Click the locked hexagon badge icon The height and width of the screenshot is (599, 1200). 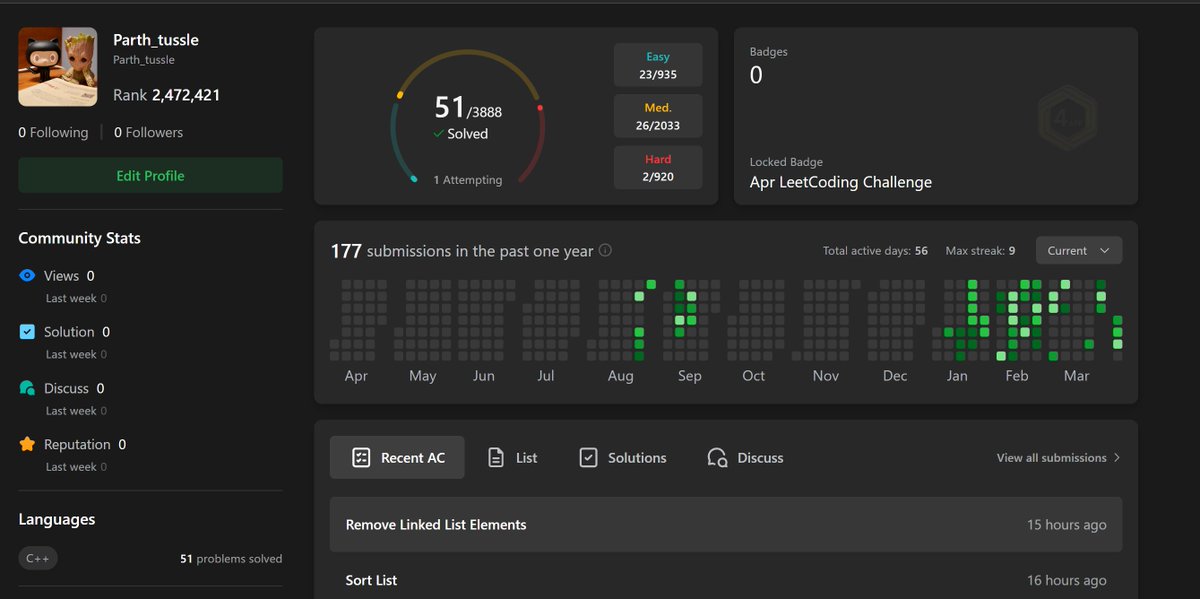pos(1068,118)
